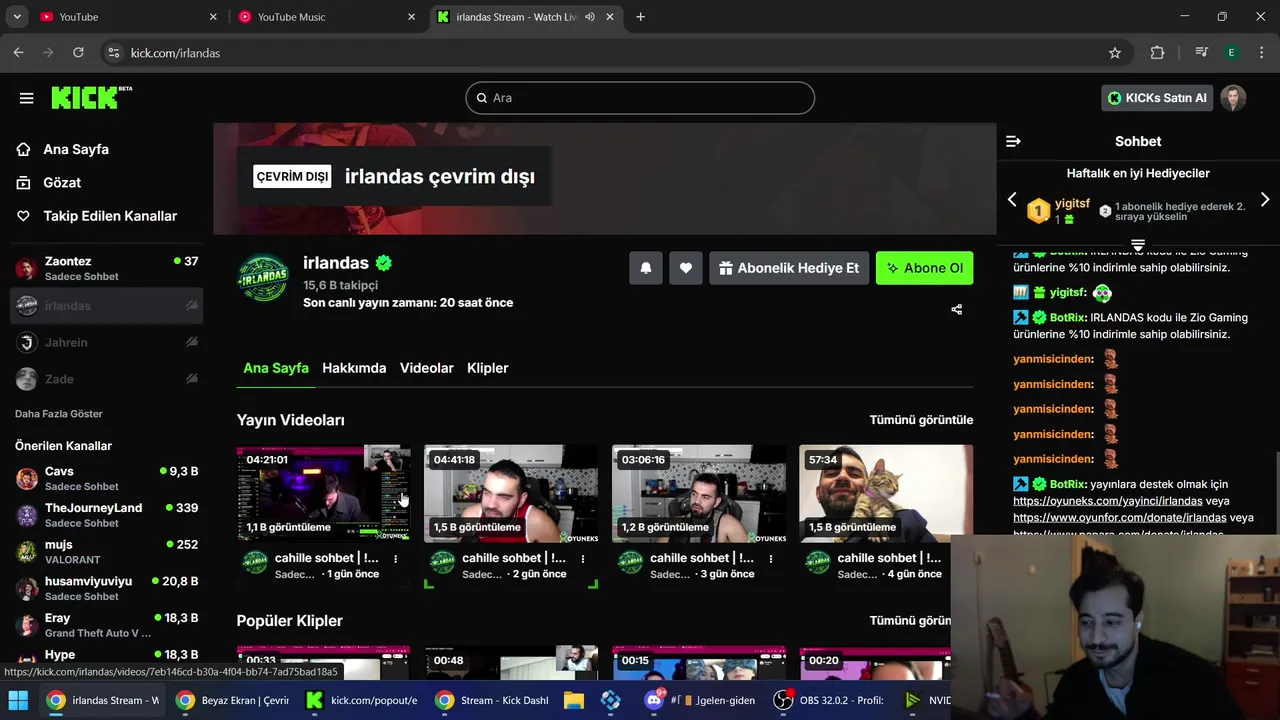
Task: Open a new browser tab
Action: point(640,17)
